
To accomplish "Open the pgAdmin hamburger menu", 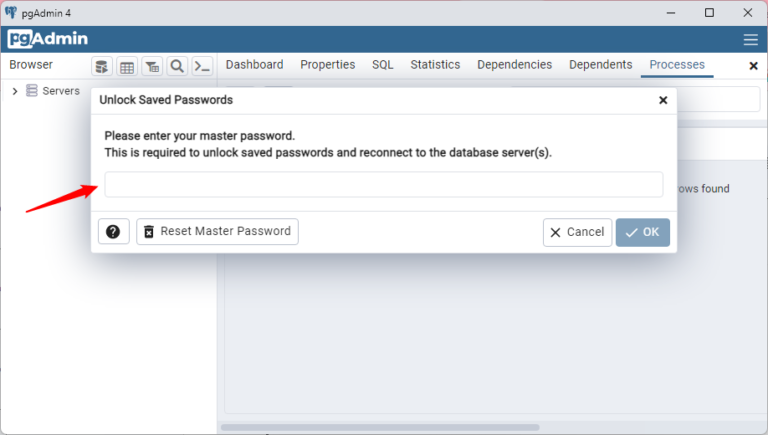I will tap(750, 40).
